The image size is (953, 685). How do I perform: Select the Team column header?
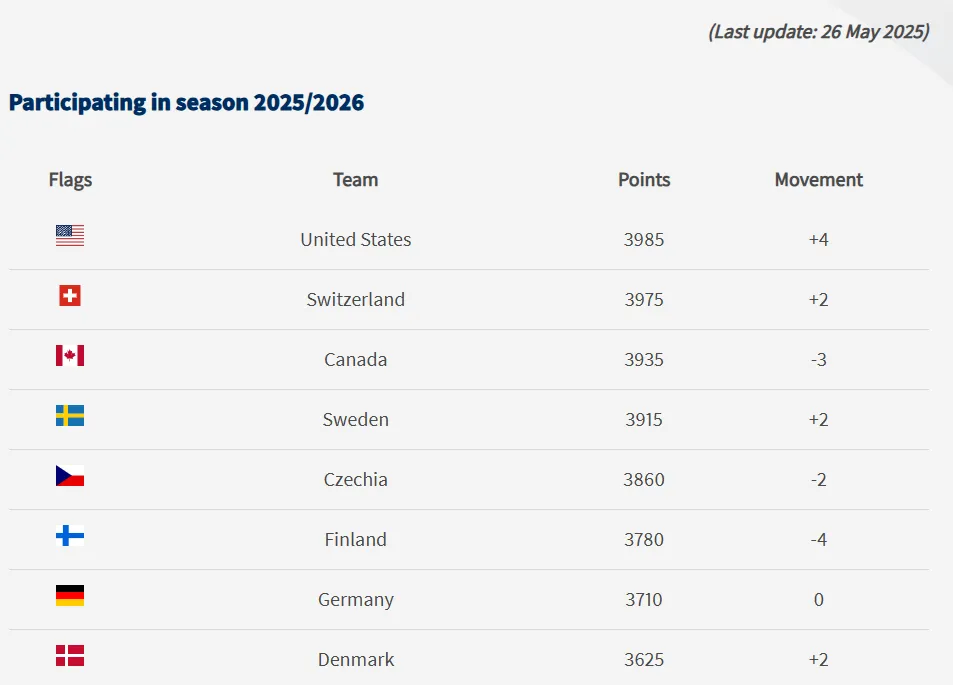point(356,180)
